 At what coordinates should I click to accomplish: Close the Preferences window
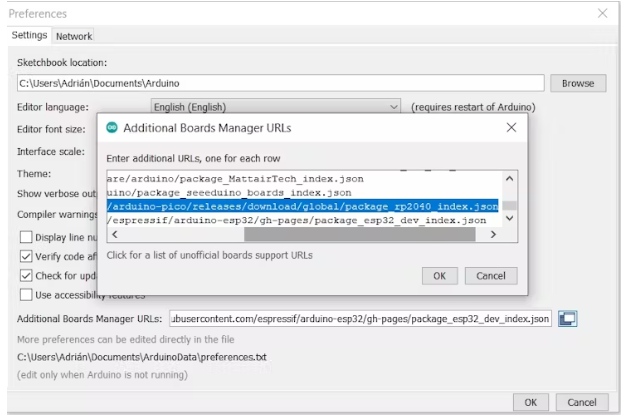[x=602, y=13]
